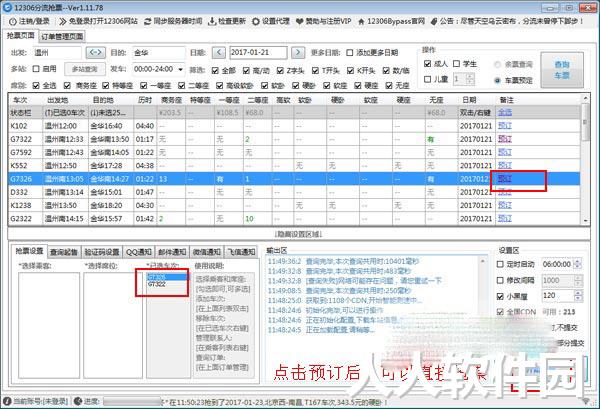The width and height of the screenshot is (600, 409).
Task: Toggle the 定时启动 checkbox
Action: pyautogui.click(x=500, y=264)
